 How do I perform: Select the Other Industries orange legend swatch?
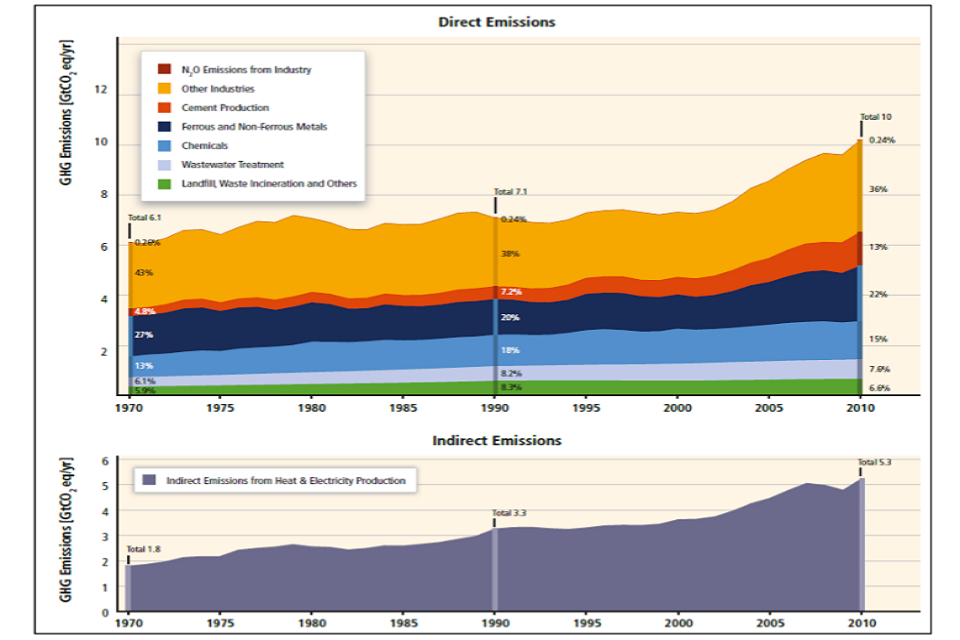(x=164, y=89)
